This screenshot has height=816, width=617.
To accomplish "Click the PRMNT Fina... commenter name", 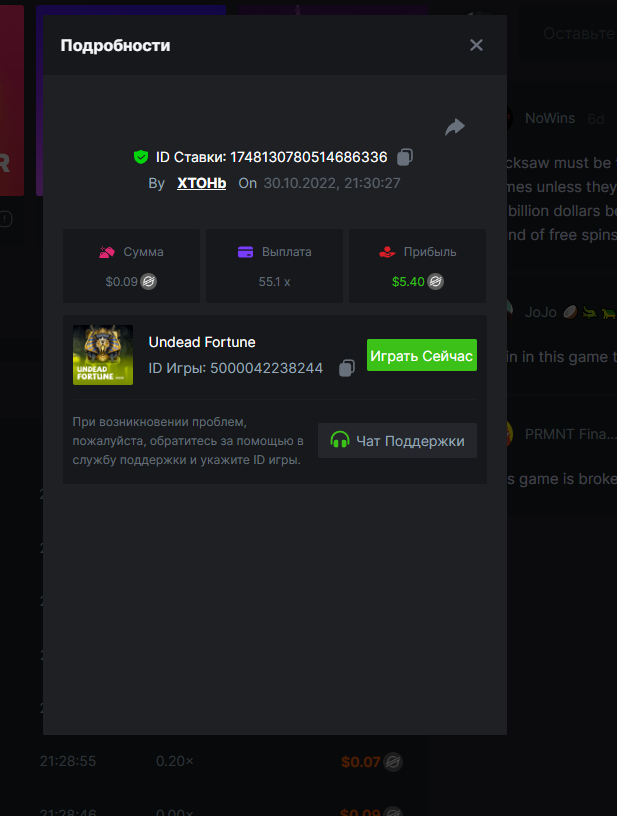I will coord(570,435).
